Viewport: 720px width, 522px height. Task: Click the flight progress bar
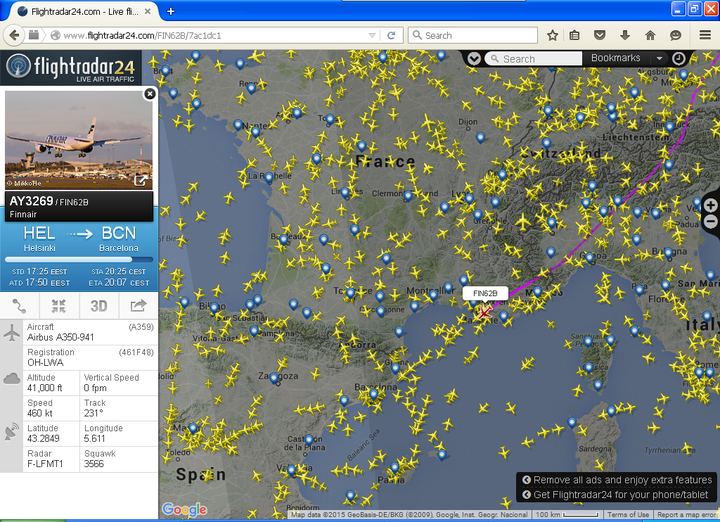coord(79,259)
